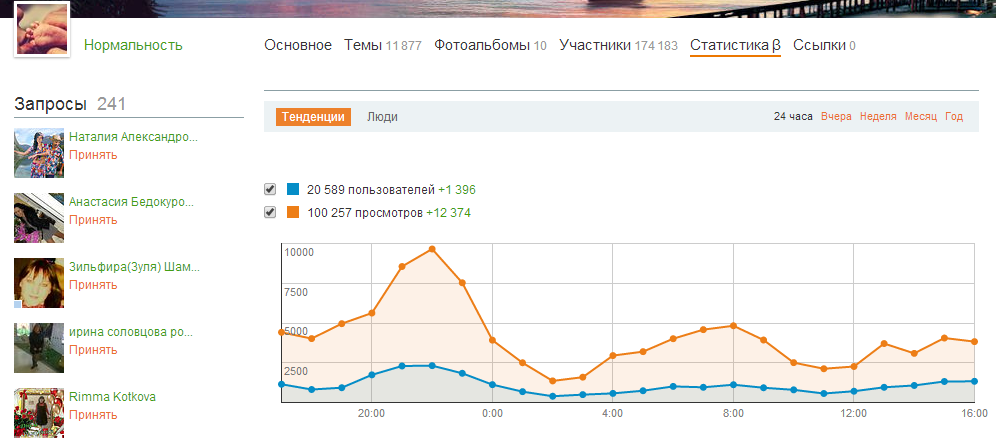Click the blue users point at 12:00
This screenshot has height=442, width=996.
tap(854, 391)
